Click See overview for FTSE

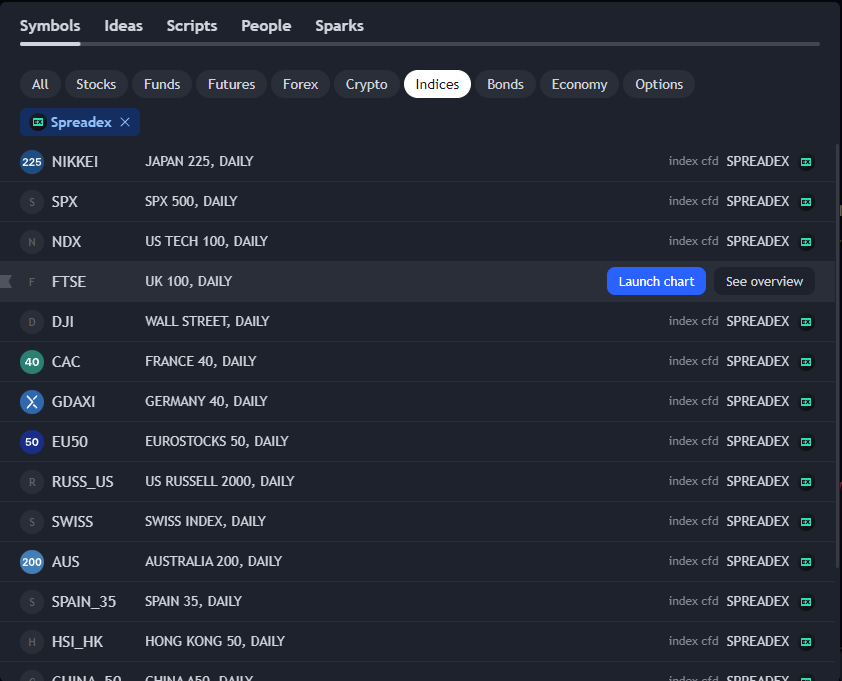[x=764, y=282]
